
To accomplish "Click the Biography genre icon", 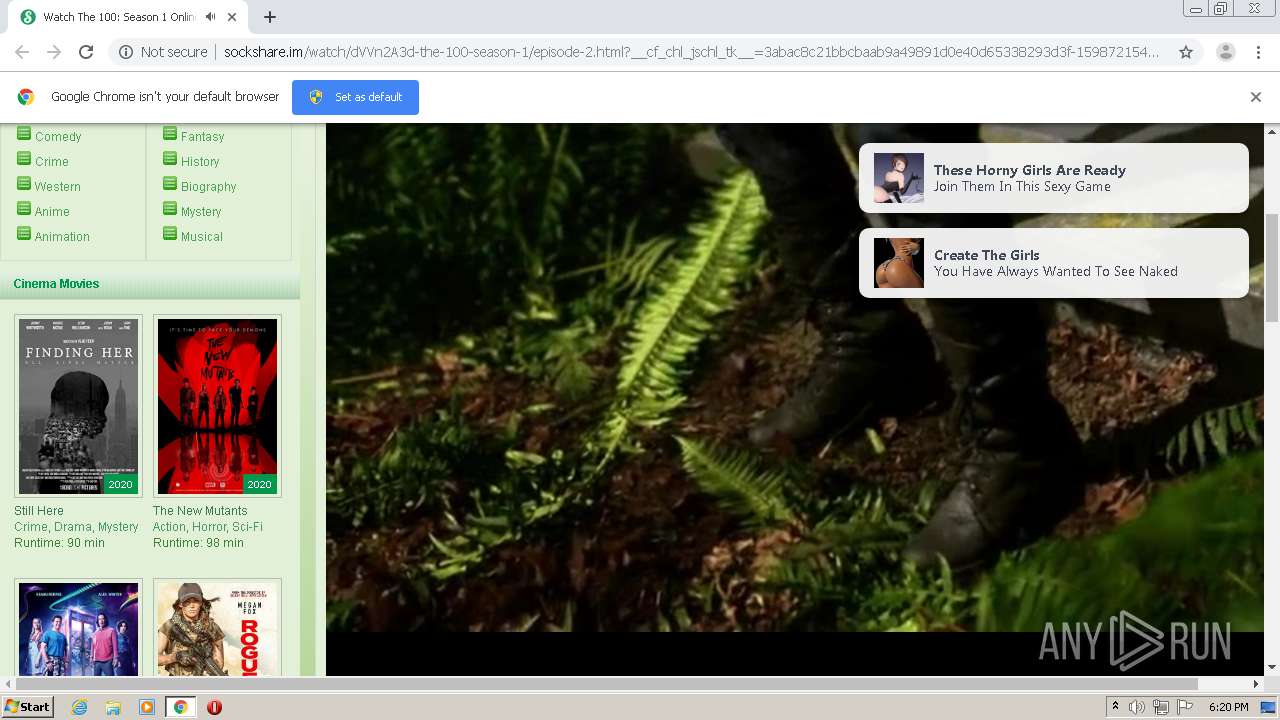I will pyautogui.click(x=170, y=183).
